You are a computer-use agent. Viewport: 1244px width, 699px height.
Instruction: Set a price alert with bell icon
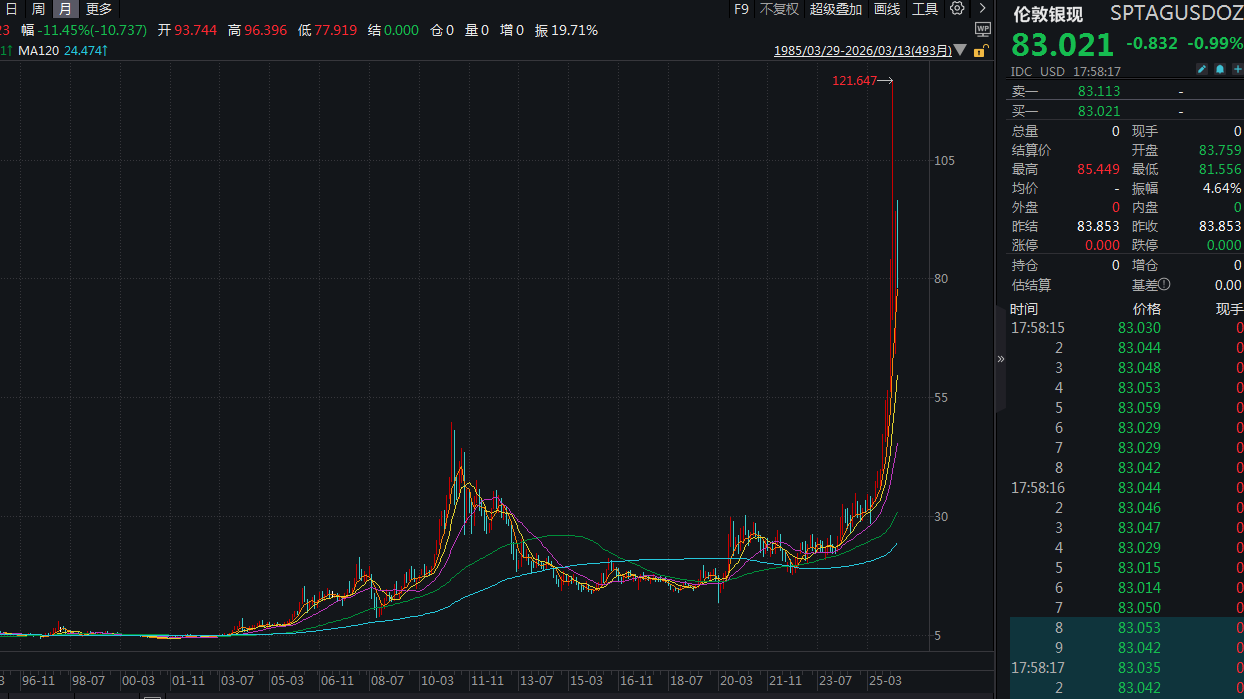pyautogui.click(x=1219, y=70)
